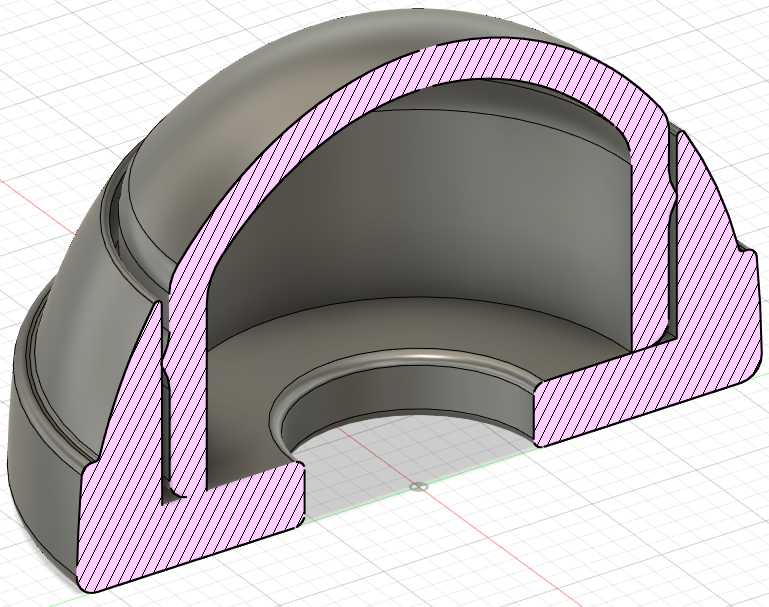Select the origin point on the grid
The height and width of the screenshot is (607, 769).
(x=418, y=487)
